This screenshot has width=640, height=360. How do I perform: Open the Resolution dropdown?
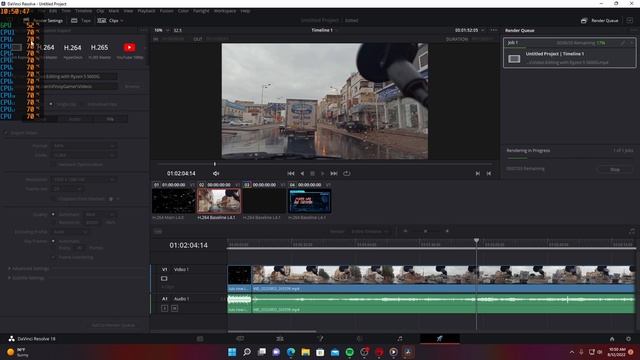pyautogui.click(x=83, y=180)
